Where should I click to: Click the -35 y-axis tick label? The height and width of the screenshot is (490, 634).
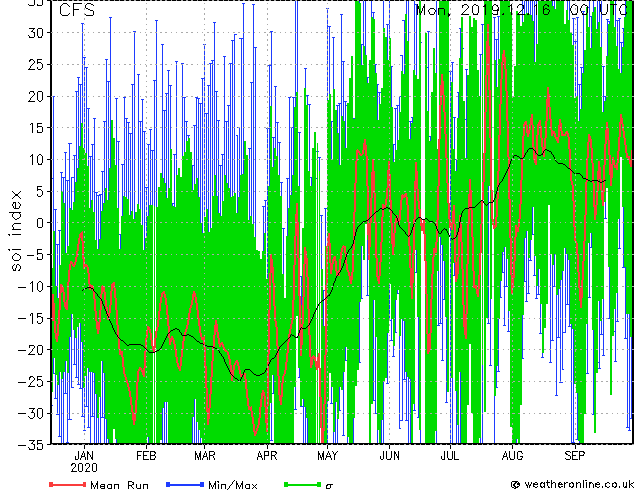tap(32, 445)
